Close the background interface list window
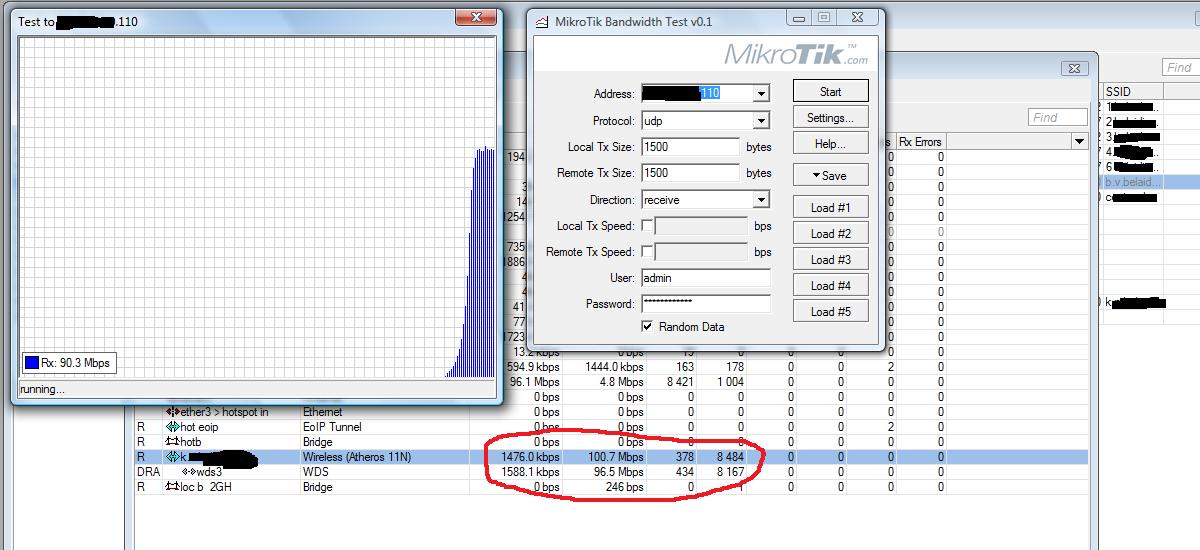 1075,67
